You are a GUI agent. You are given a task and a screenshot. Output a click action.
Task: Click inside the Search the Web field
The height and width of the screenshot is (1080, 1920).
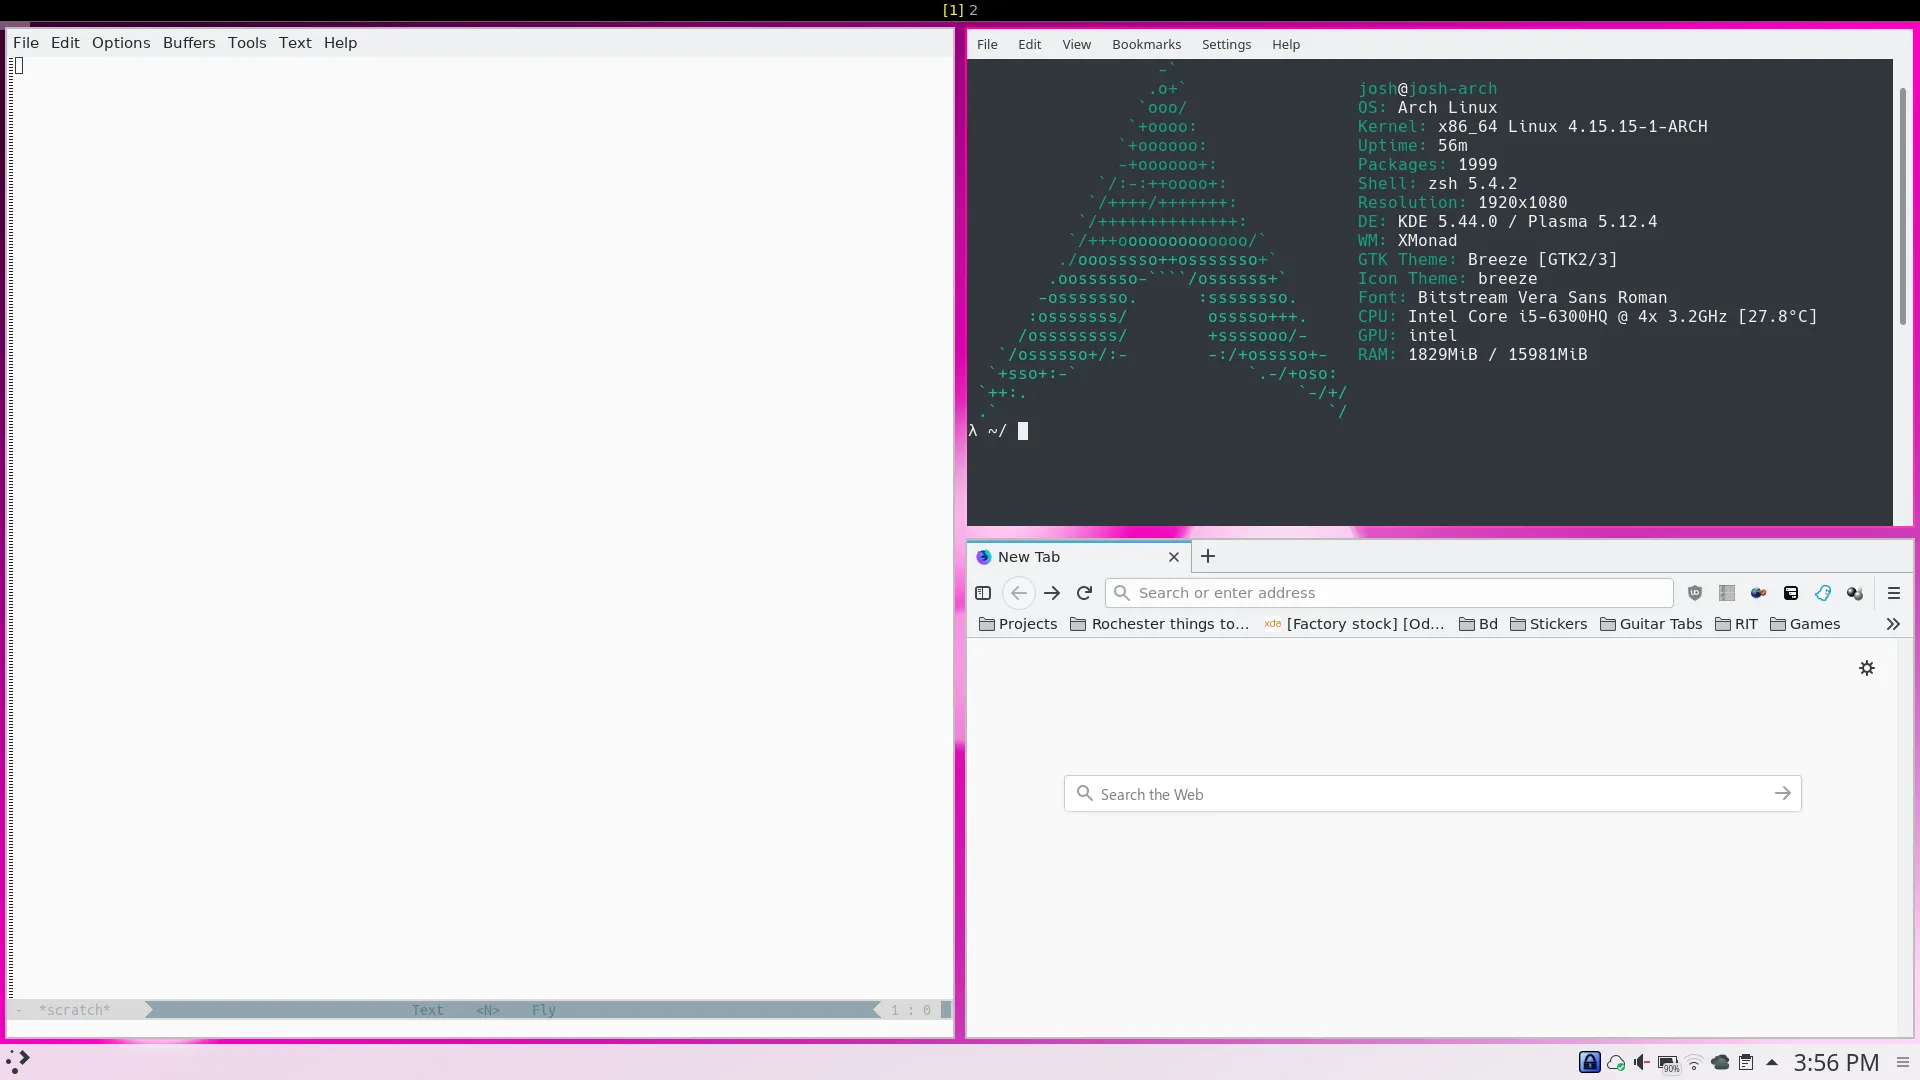point(1400,793)
